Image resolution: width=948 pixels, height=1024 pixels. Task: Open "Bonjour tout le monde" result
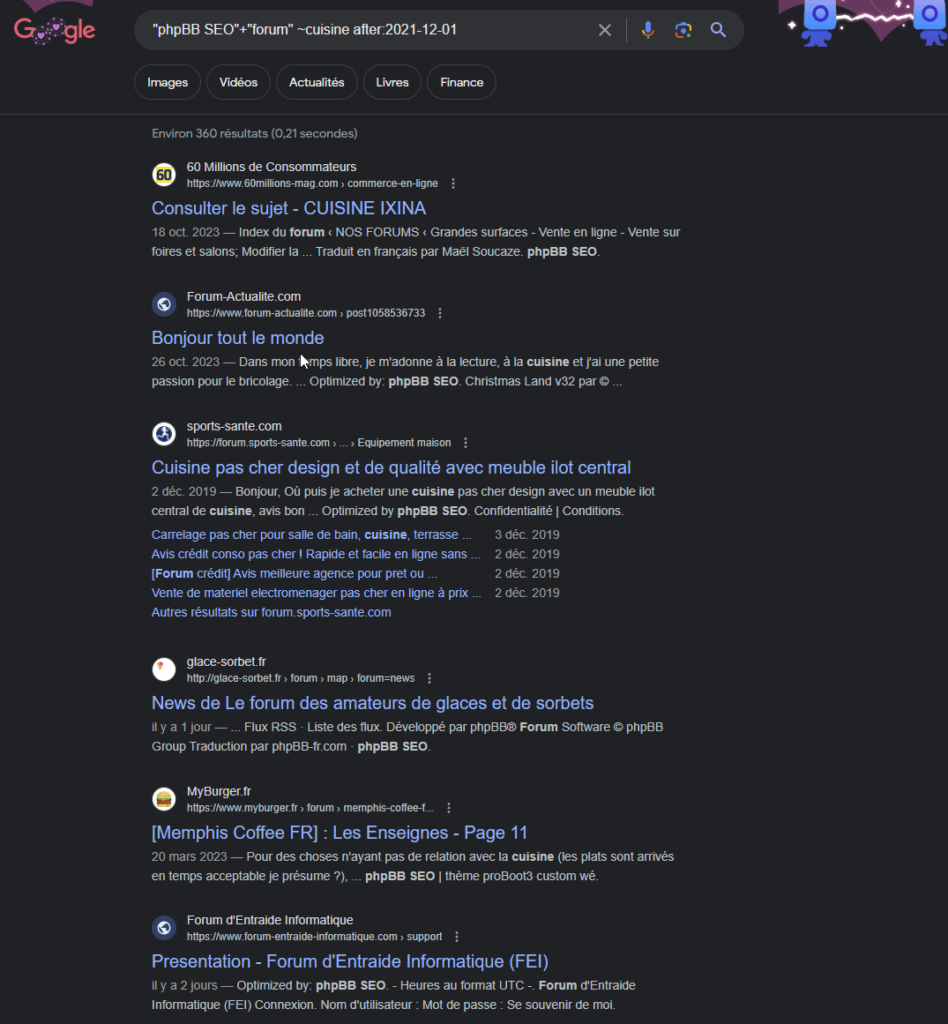click(238, 338)
